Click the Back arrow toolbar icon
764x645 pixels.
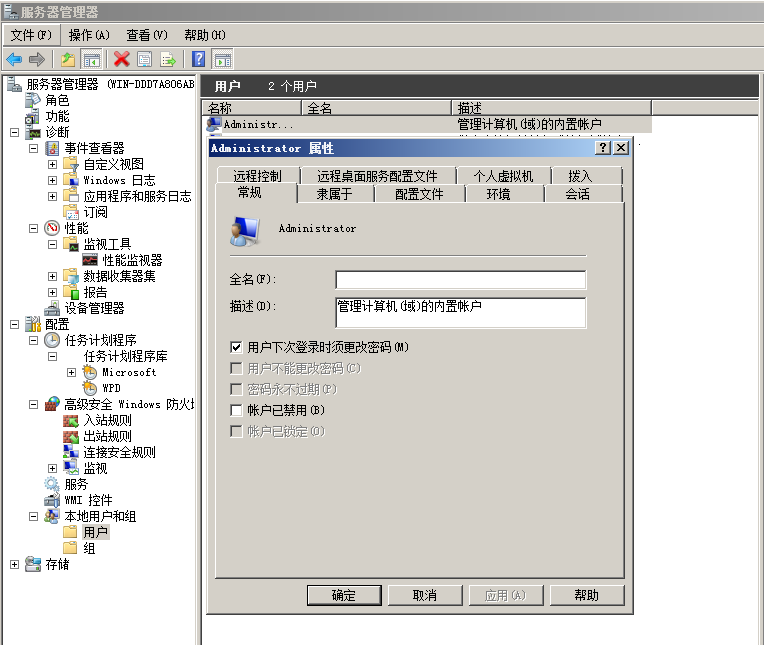pyautogui.click(x=14, y=59)
